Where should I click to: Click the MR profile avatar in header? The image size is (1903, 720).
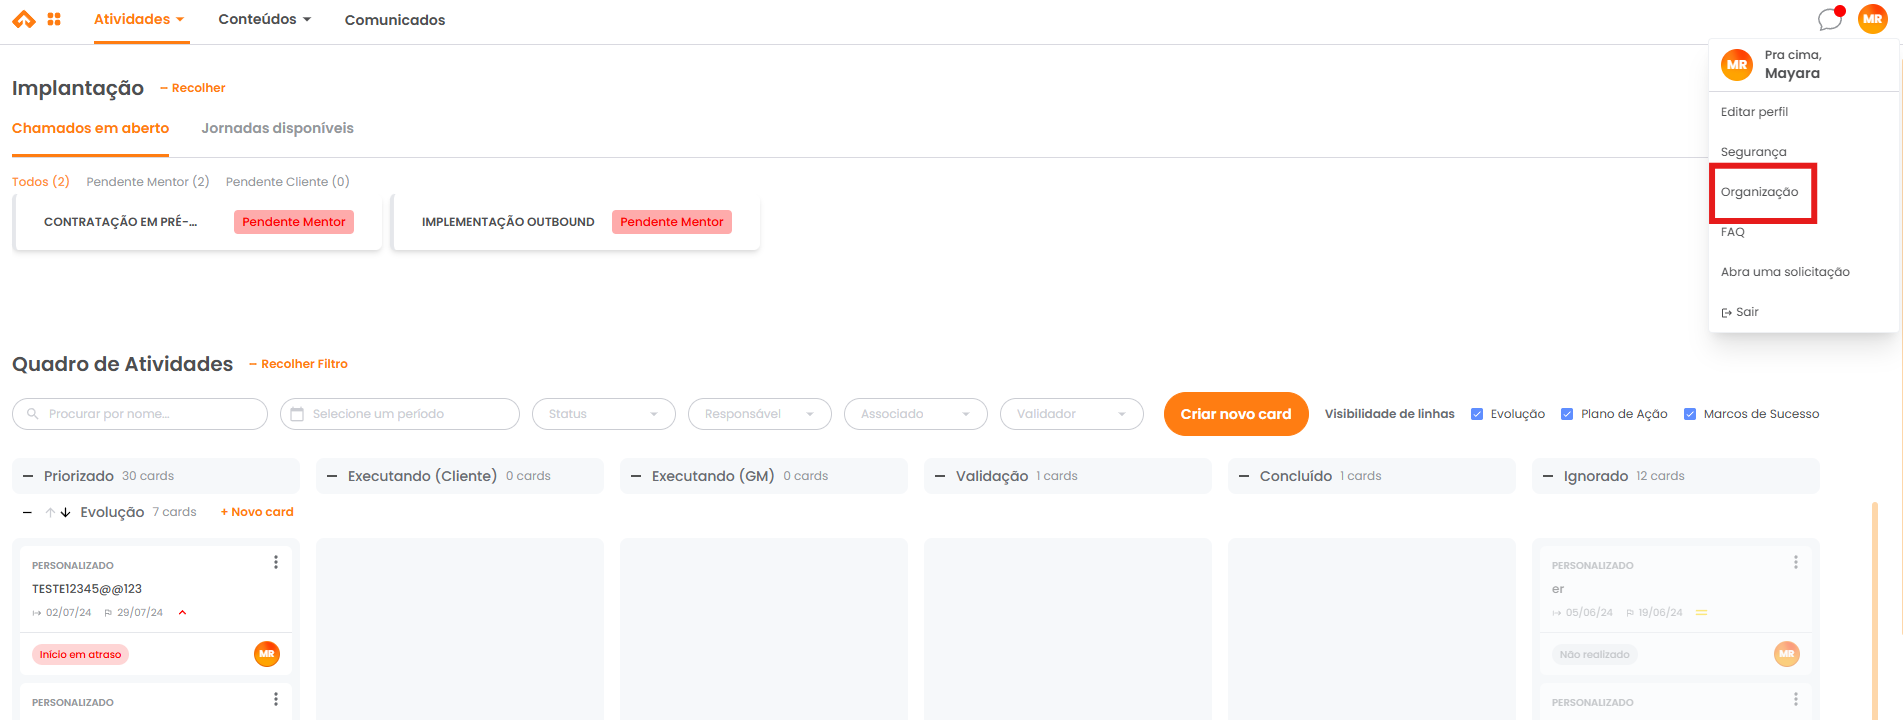(x=1872, y=19)
